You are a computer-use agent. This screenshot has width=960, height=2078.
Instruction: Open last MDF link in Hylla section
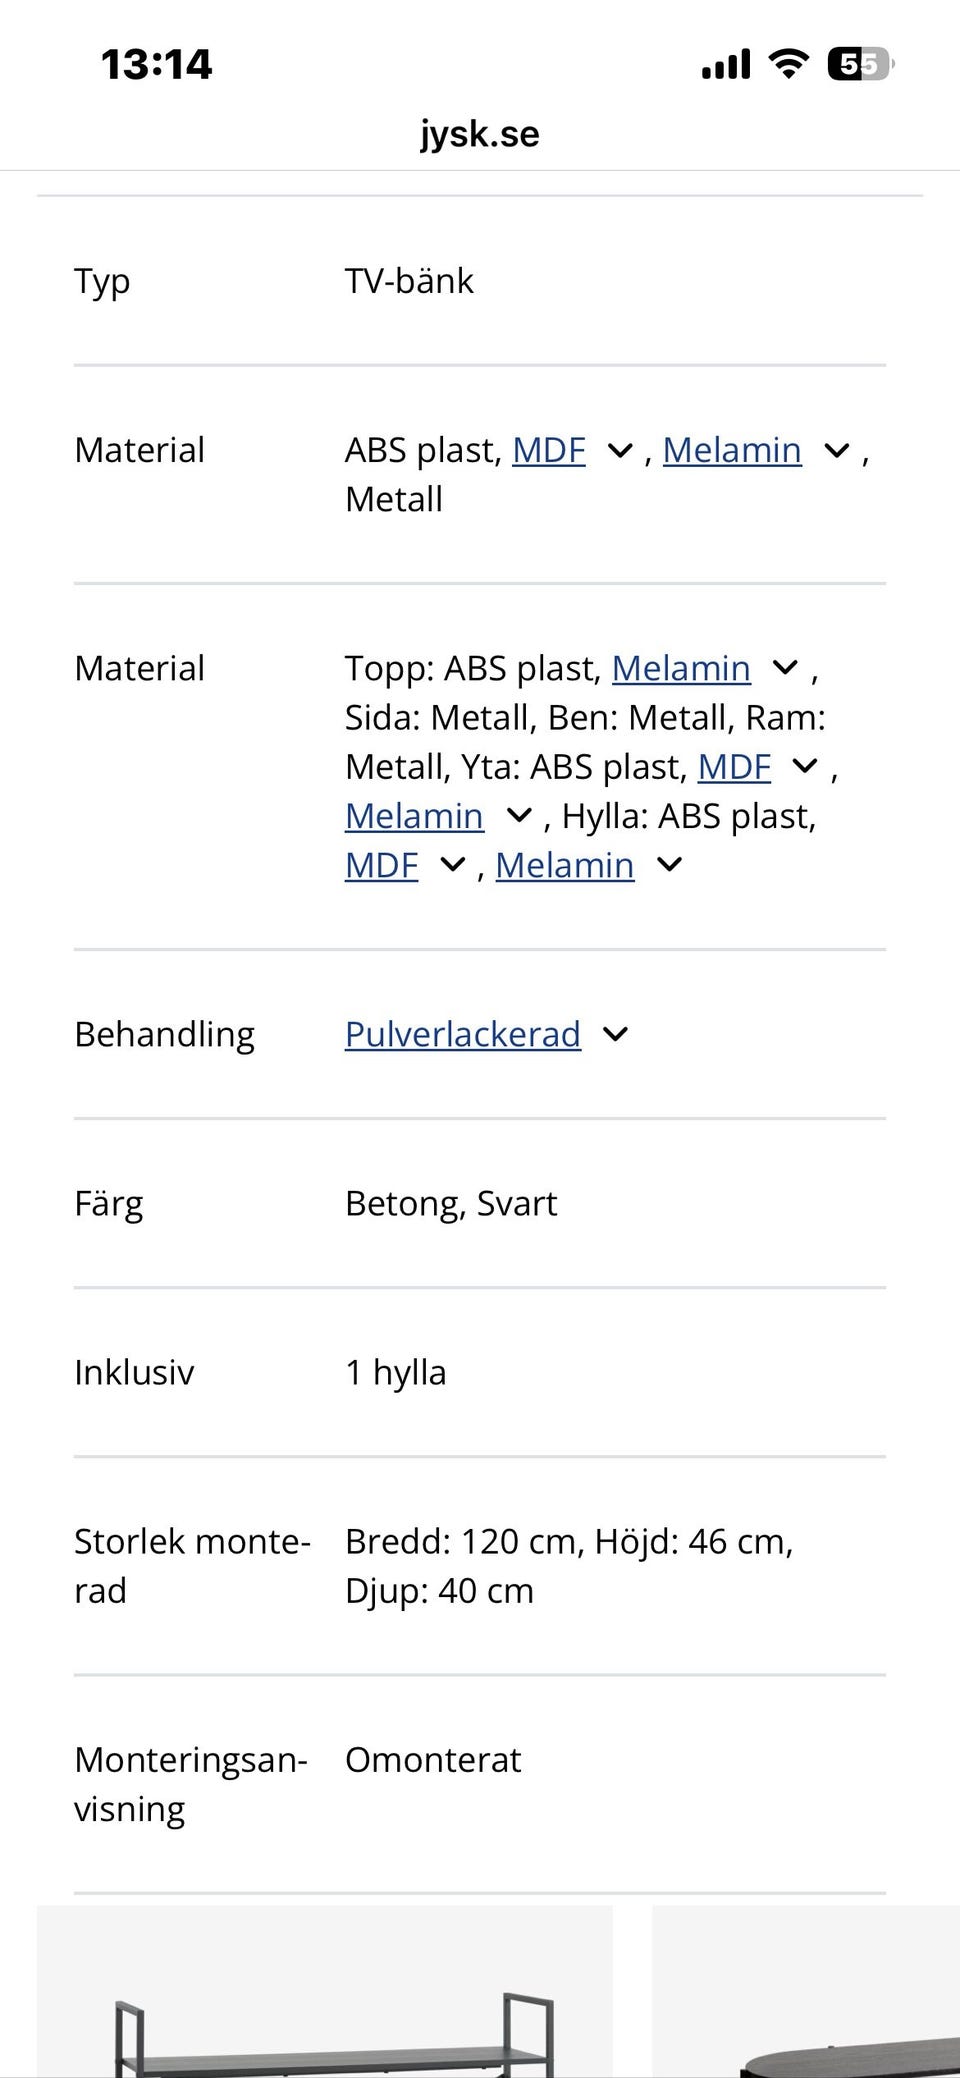coord(381,865)
